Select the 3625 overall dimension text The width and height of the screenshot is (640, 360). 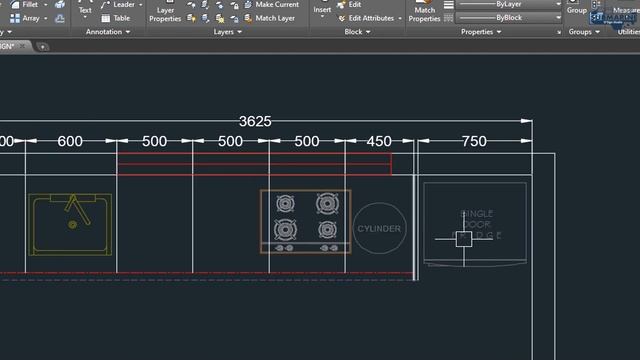(x=255, y=121)
